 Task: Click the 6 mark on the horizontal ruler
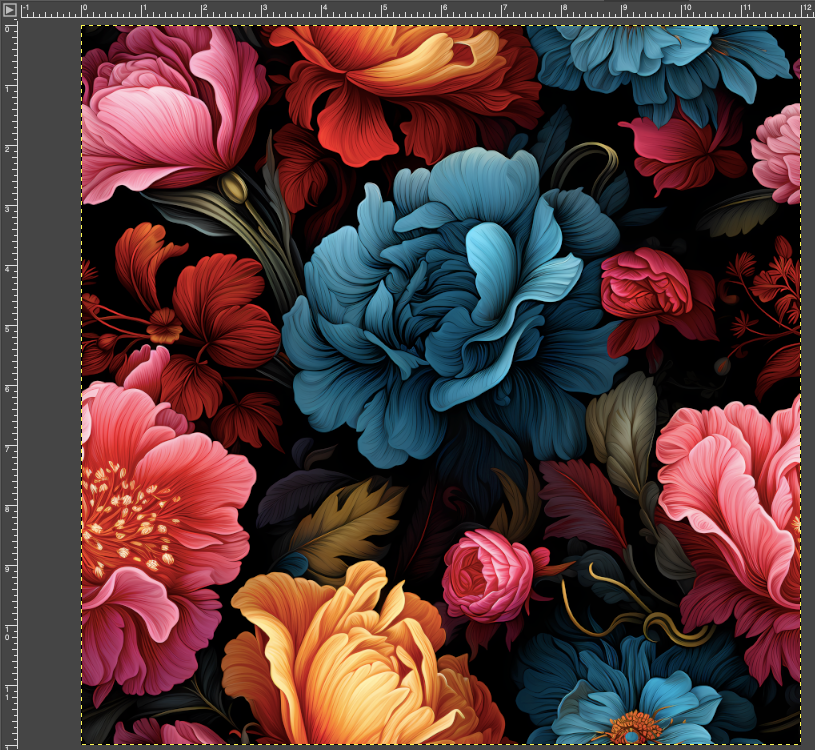(x=443, y=10)
